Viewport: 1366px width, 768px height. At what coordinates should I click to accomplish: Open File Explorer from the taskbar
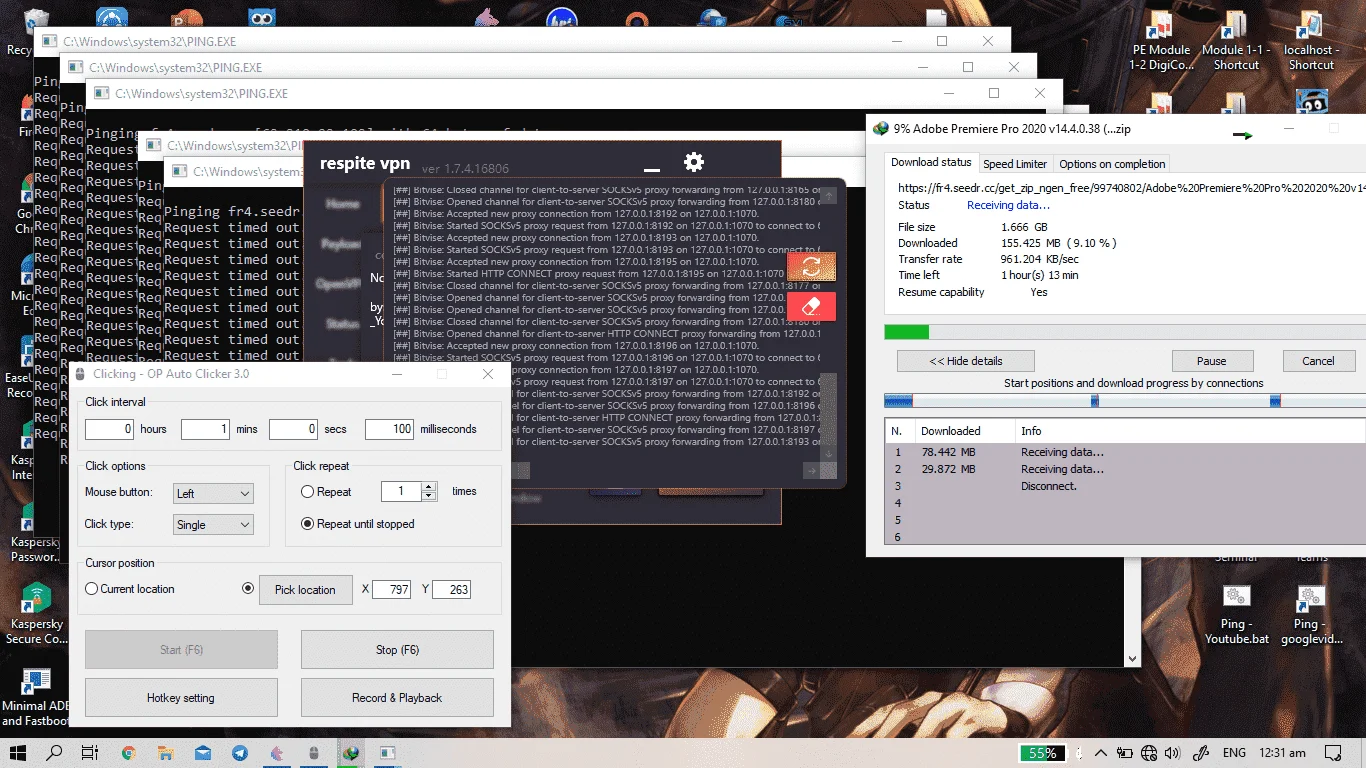point(166,752)
